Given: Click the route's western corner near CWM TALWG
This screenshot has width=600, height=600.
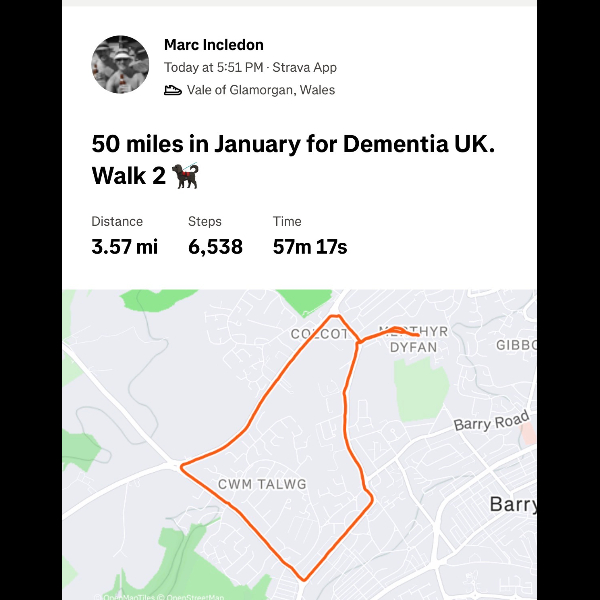Looking at the screenshot, I should tap(181, 465).
